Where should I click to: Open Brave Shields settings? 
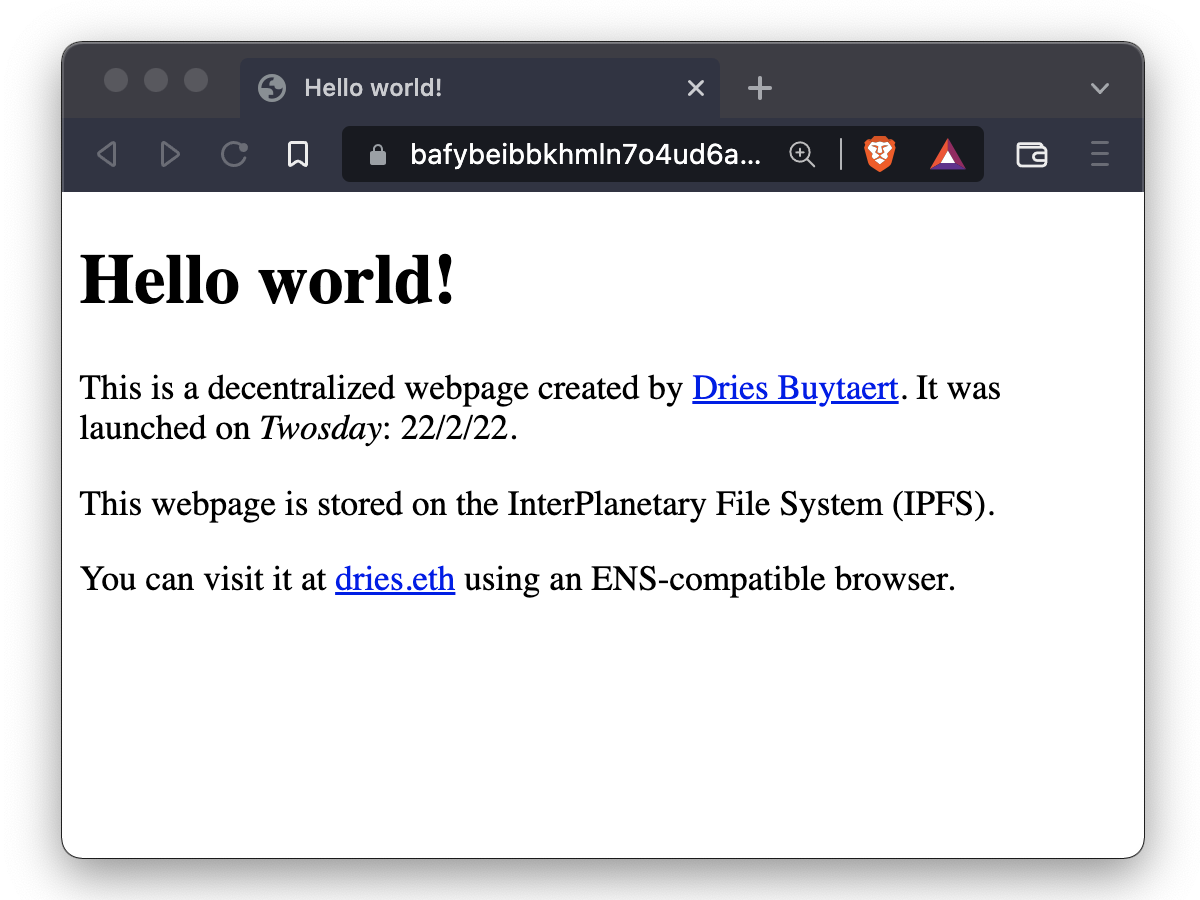879,154
